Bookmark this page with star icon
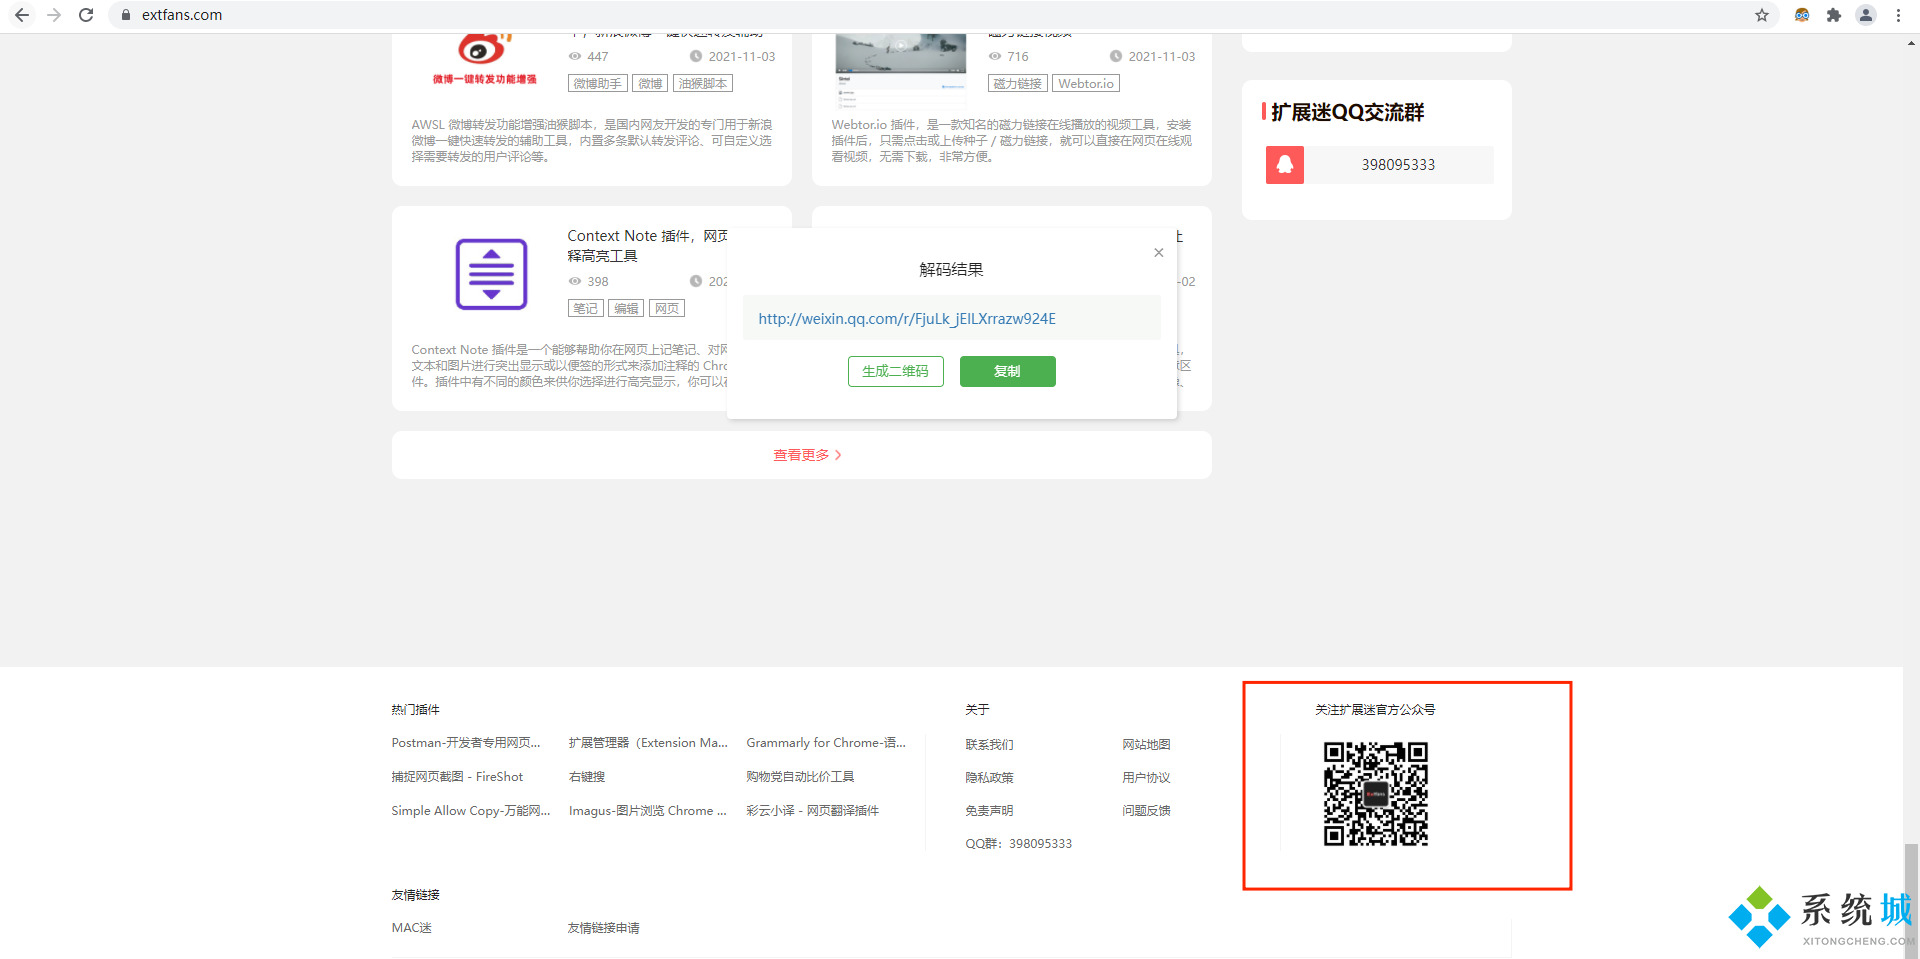 pos(1762,15)
